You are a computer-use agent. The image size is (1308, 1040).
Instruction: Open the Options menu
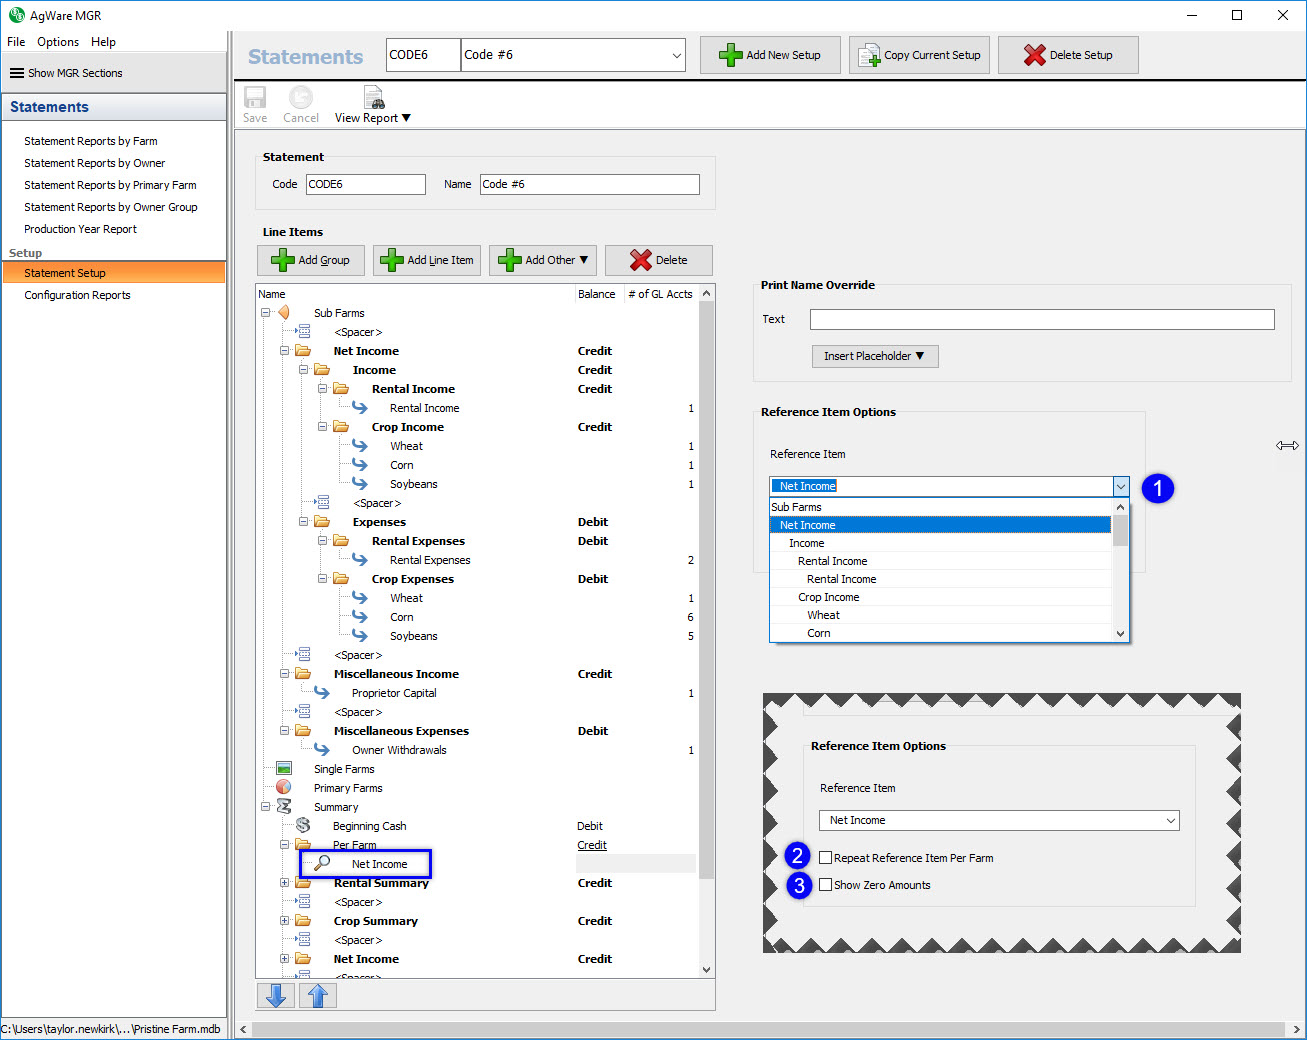[58, 42]
